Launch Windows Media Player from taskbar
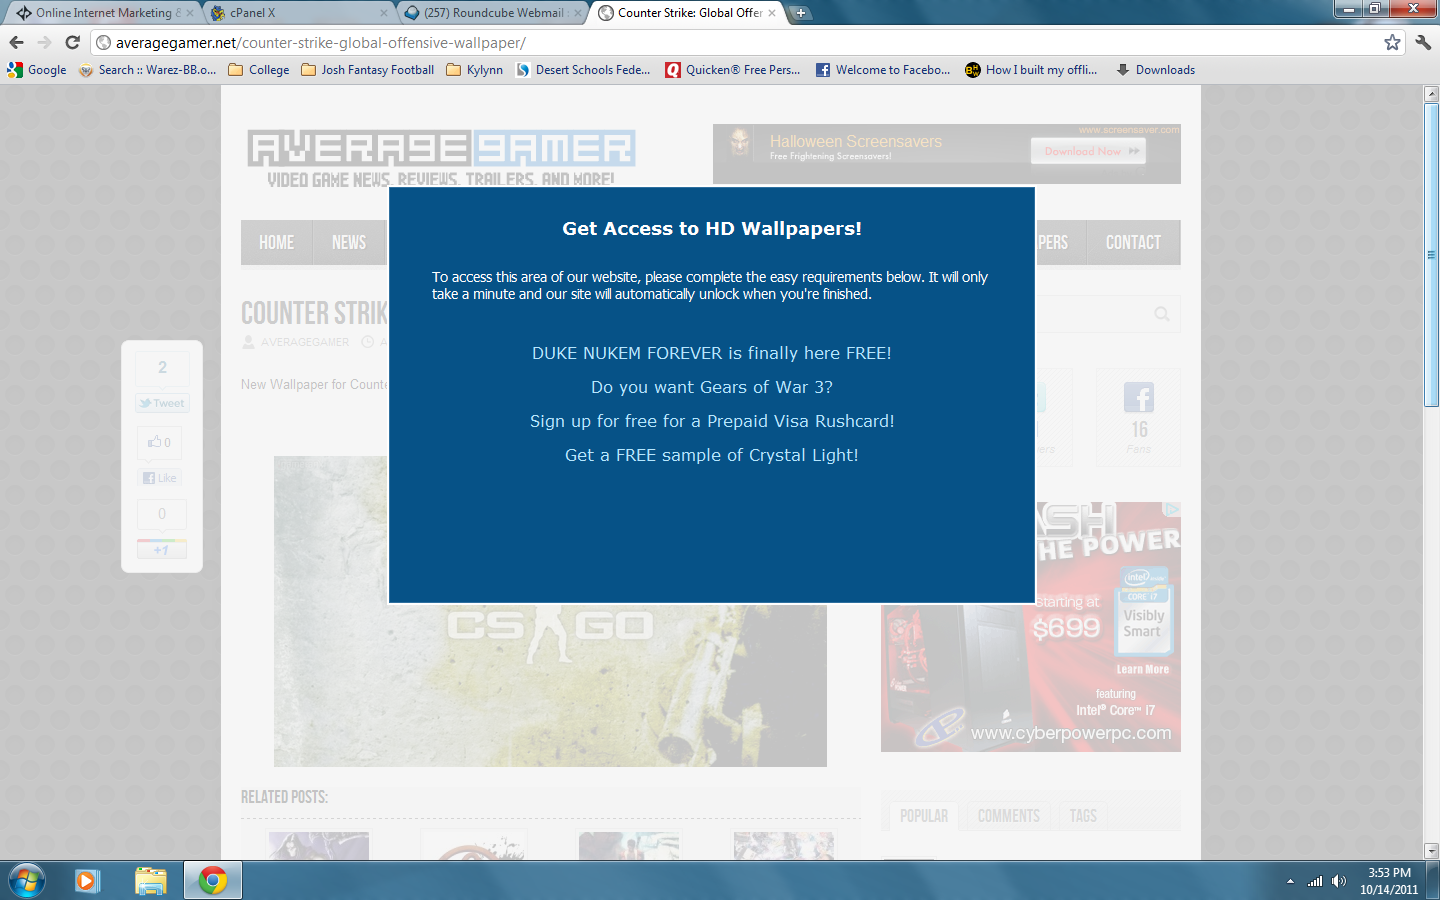The image size is (1440, 900). tap(88, 881)
